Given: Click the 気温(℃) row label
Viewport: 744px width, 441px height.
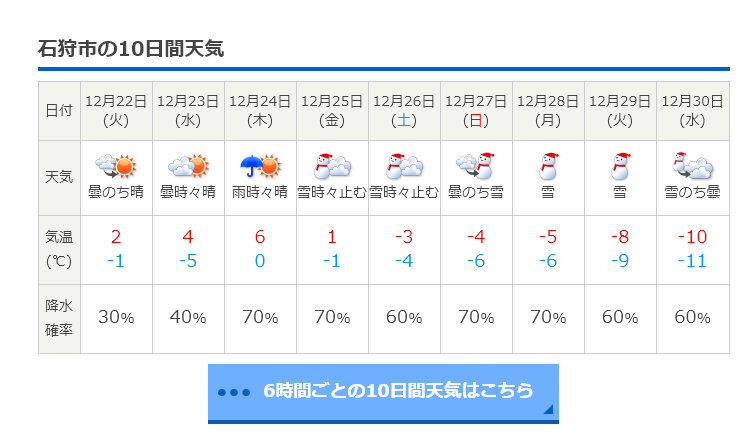Looking at the screenshot, I should [x=59, y=250].
